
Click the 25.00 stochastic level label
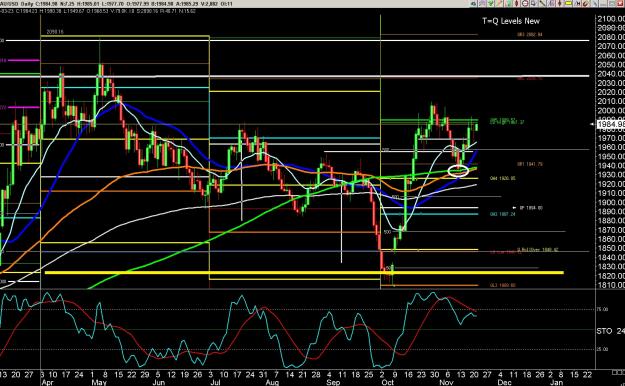pyautogui.click(x=603, y=349)
